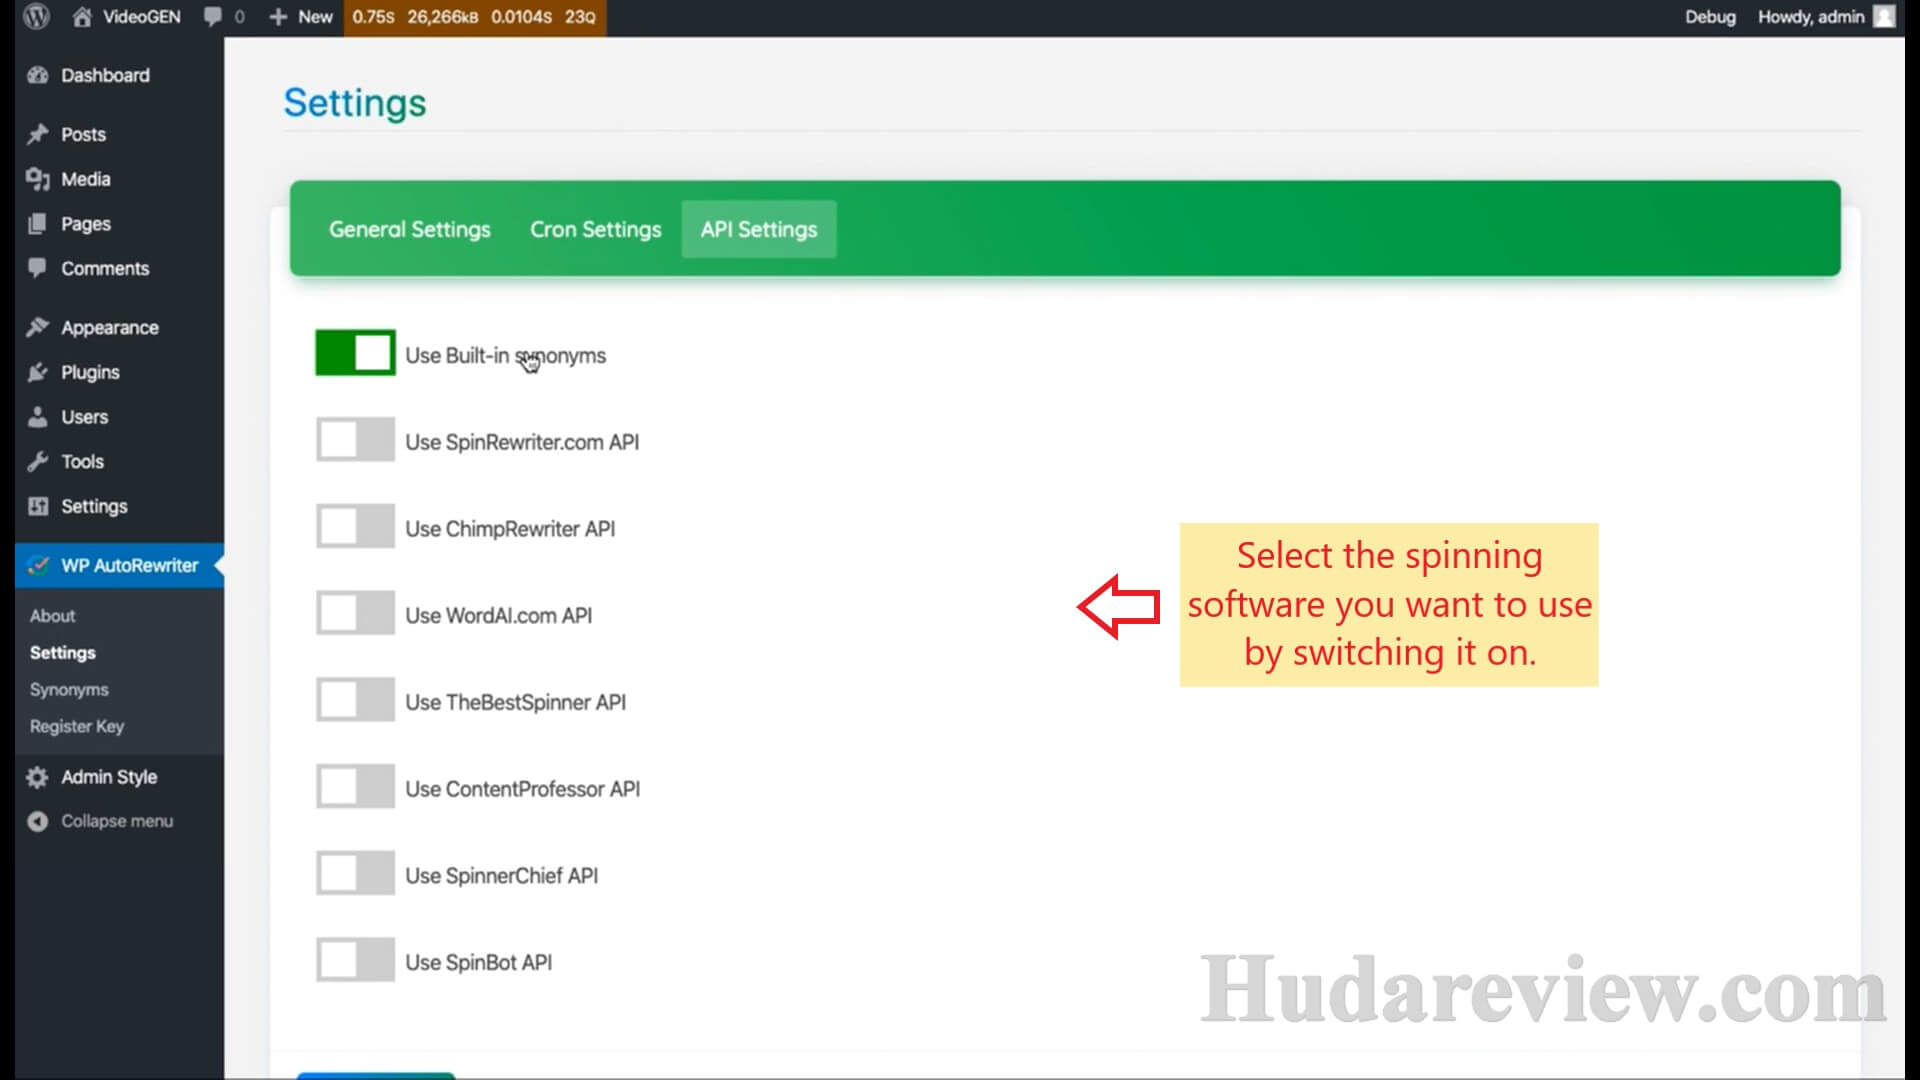1920x1080 pixels.
Task: Click the Posts pin icon
Action: pyautogui.click(x=38, y=134)
